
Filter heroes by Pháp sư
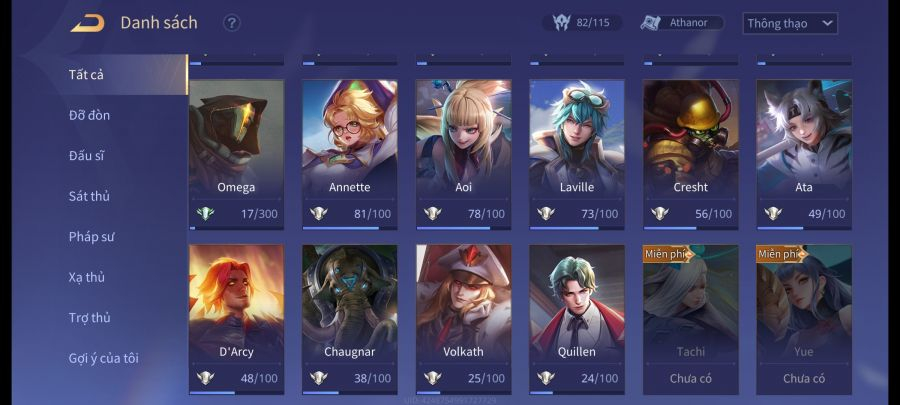92,237
